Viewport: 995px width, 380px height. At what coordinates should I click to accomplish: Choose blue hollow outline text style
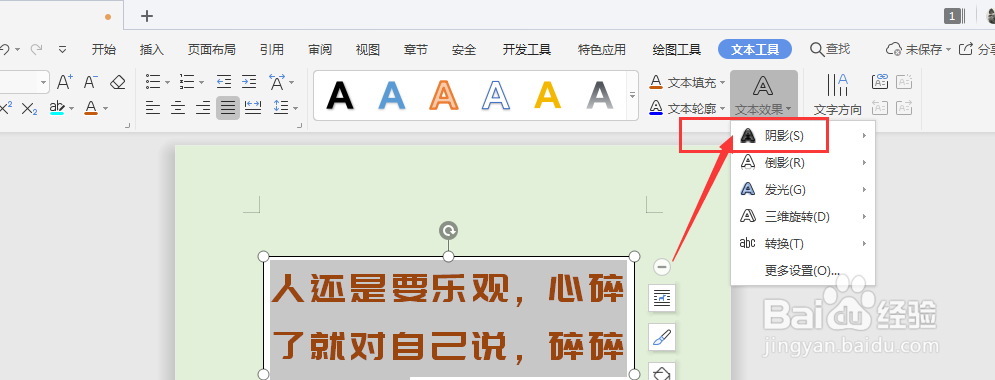click(x=496, y=96)
